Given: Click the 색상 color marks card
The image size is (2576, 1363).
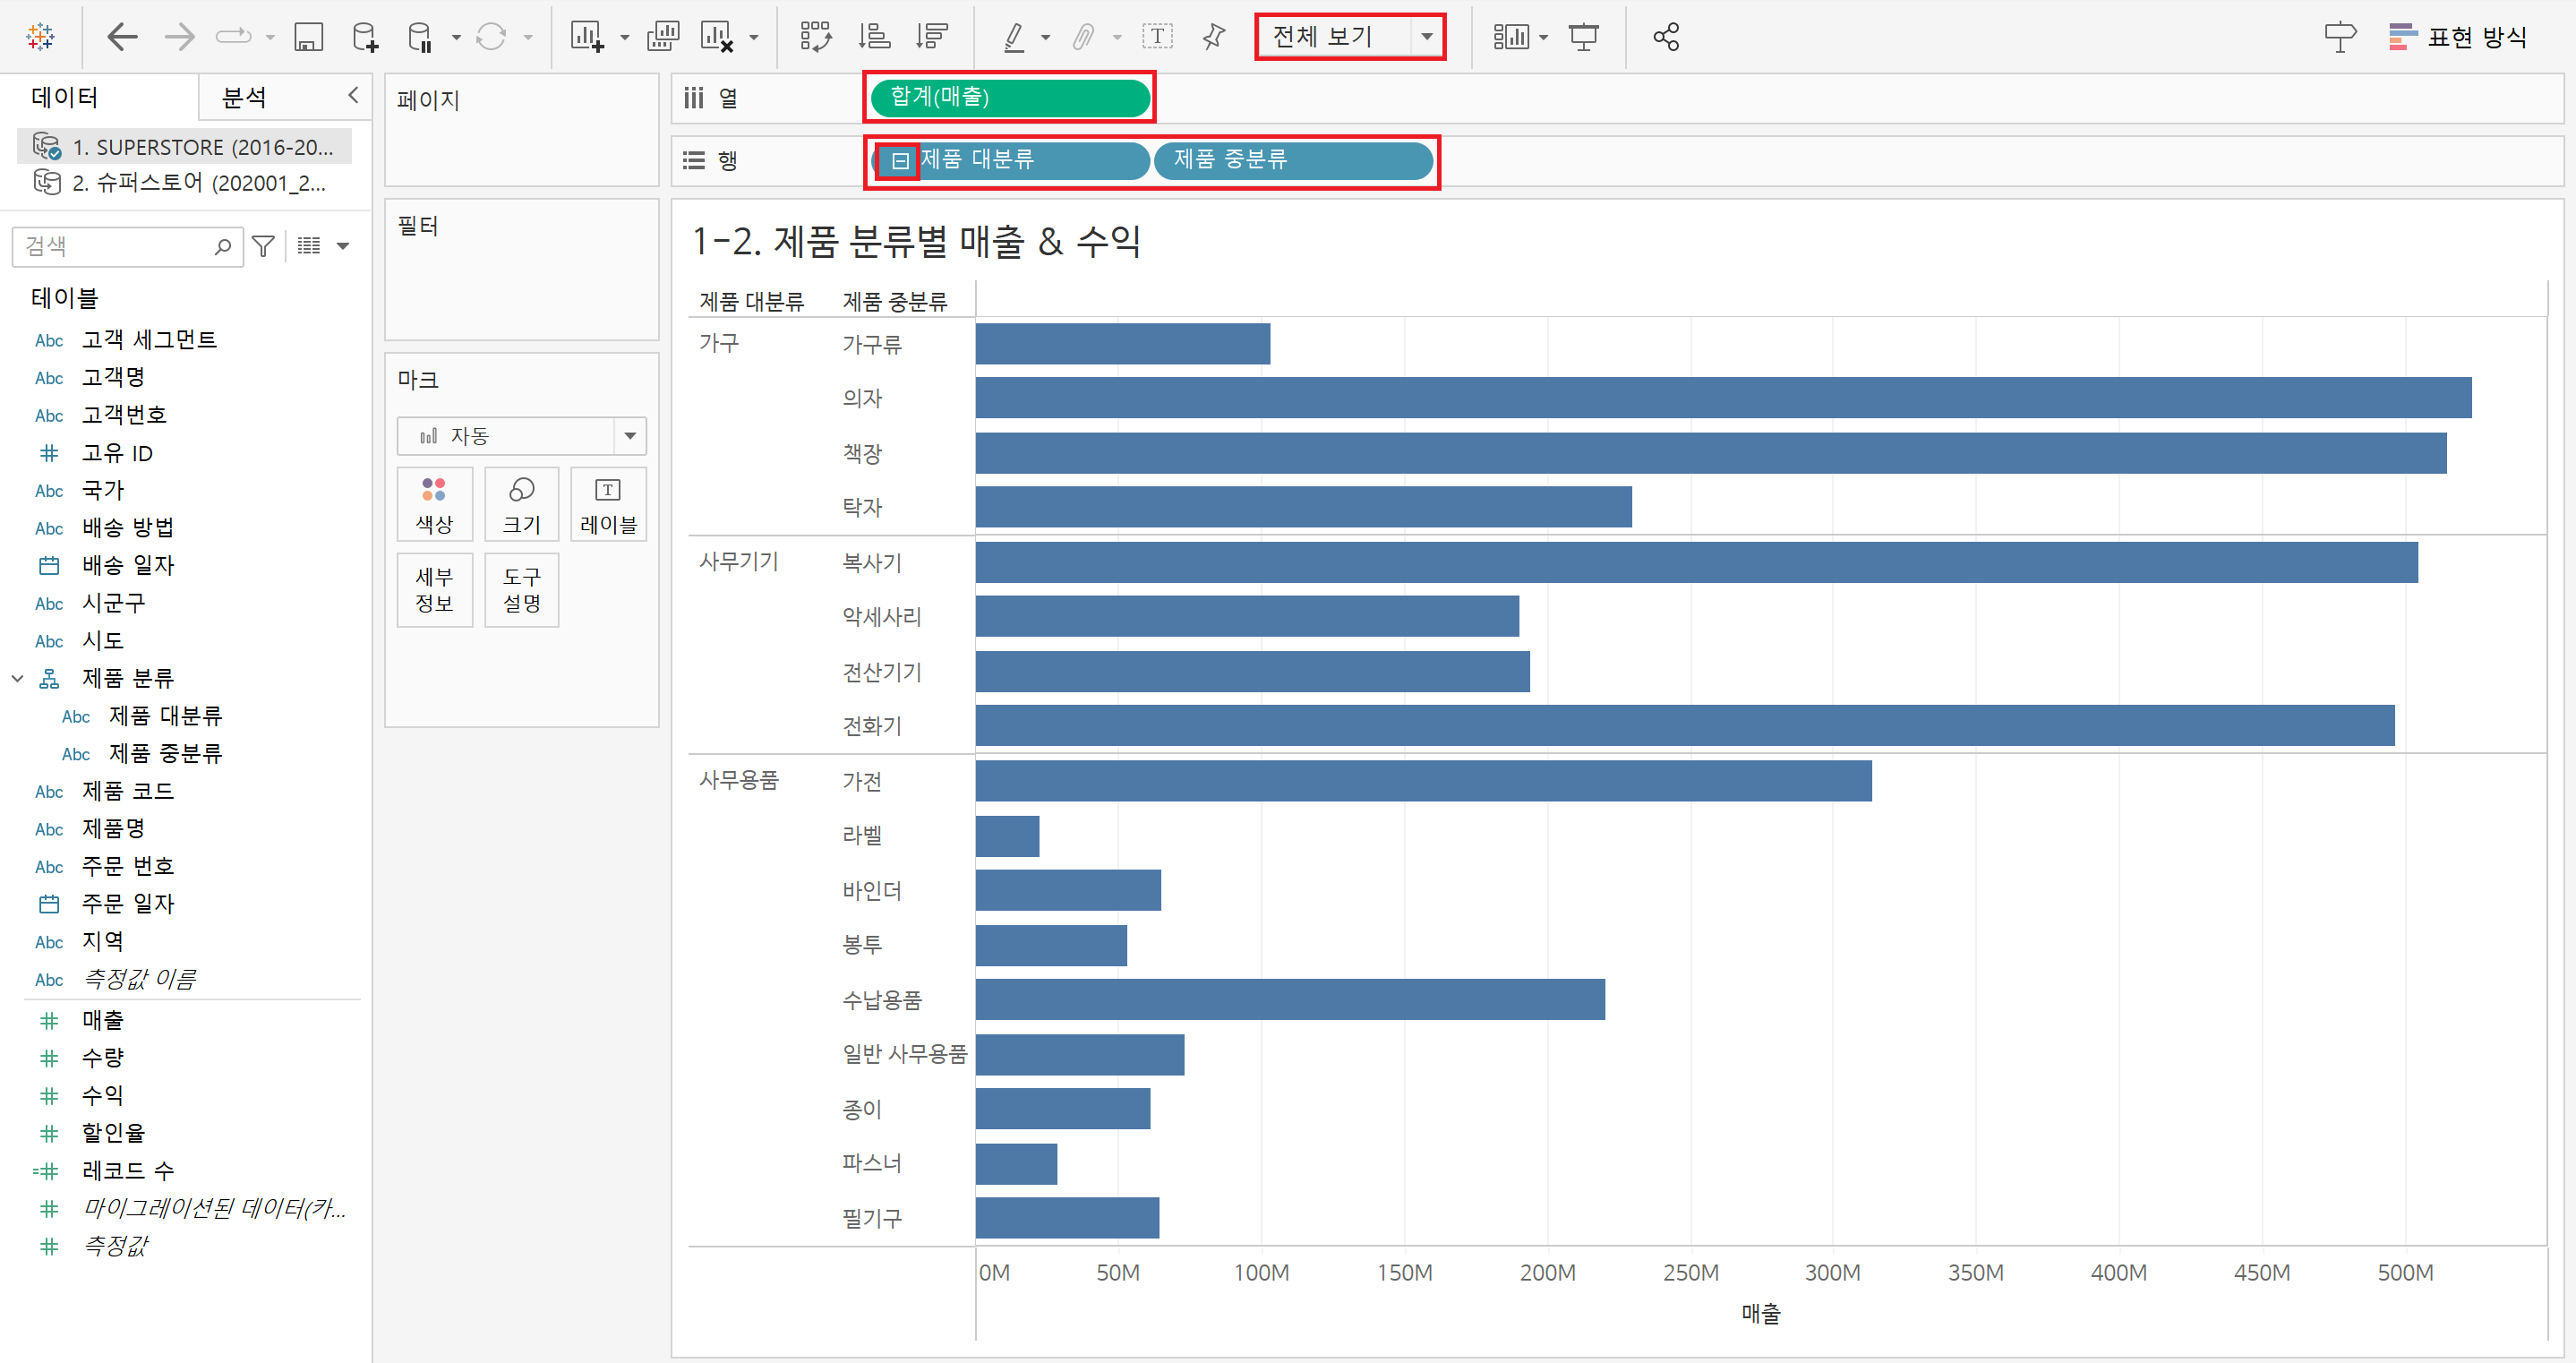Looking at the screenshot, I should click(434, 505).
